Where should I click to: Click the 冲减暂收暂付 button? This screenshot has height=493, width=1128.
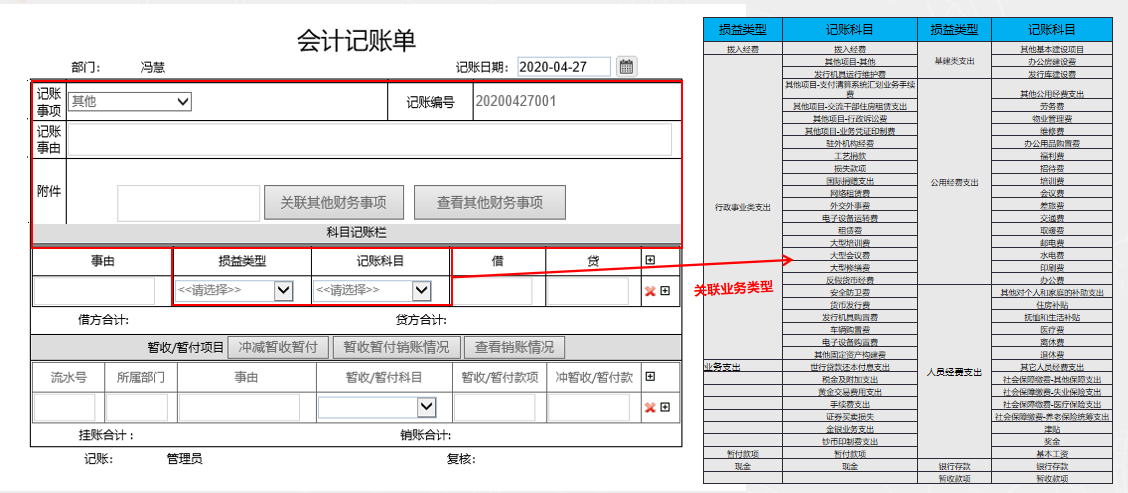click(278, 347)
